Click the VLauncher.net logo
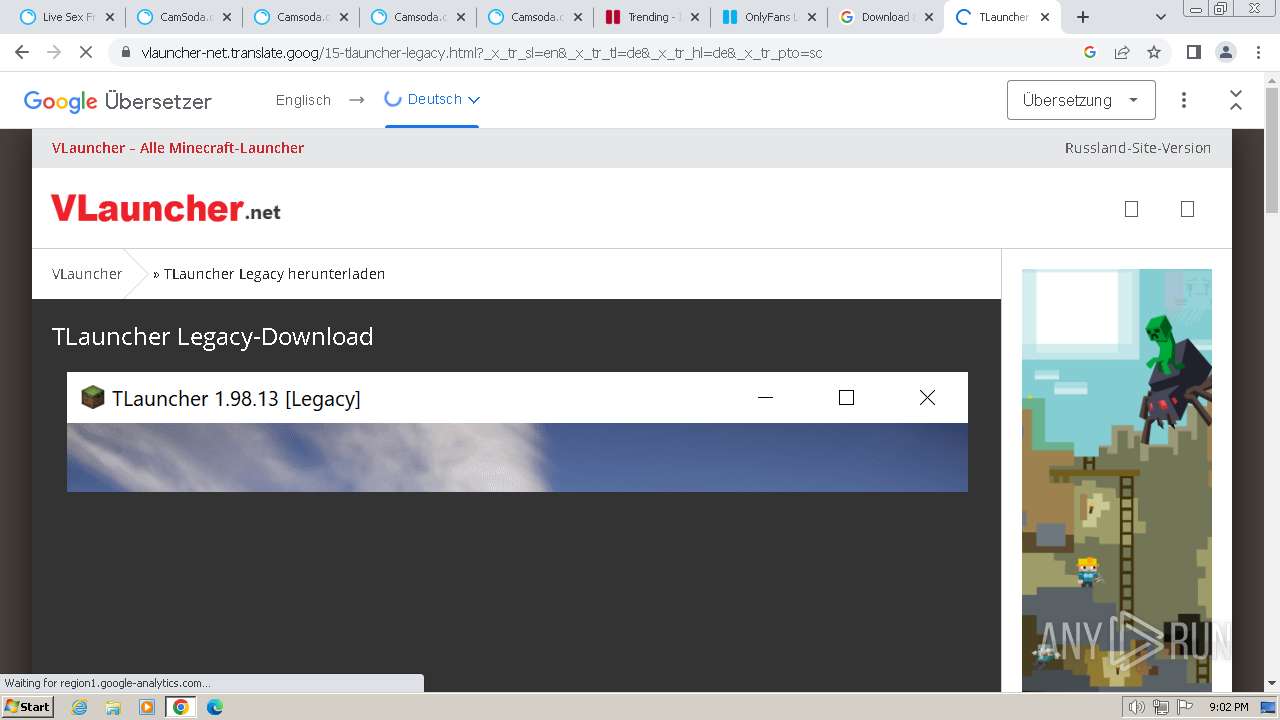1280x720 pixels. point(166,208)
